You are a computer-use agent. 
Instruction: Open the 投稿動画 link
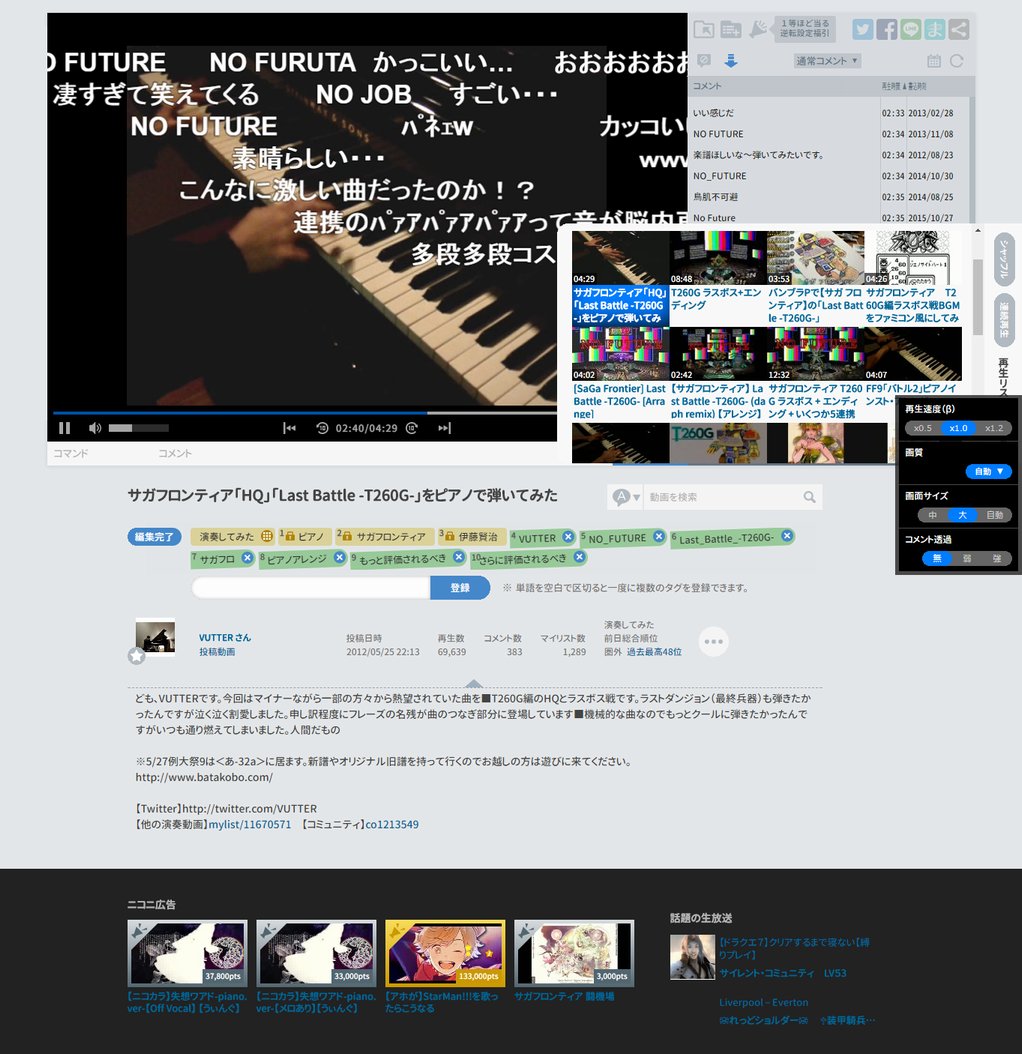point(217,651)
